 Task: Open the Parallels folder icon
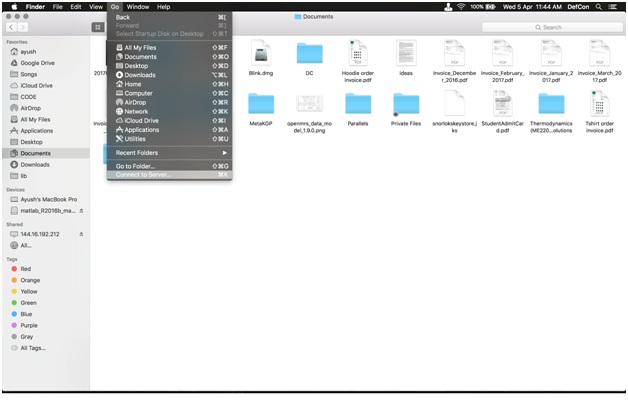click(359, 103)
